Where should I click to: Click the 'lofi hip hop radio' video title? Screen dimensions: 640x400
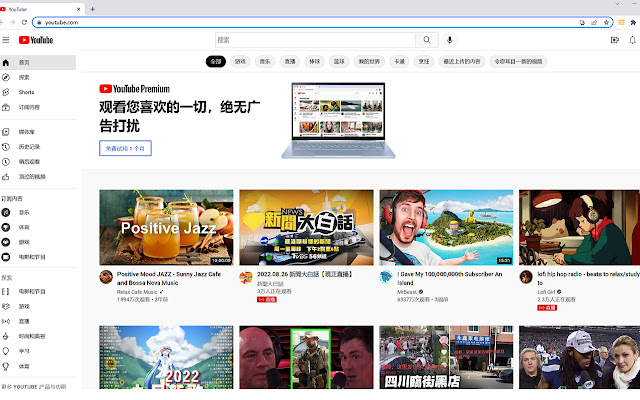click(x=588, y=278)
